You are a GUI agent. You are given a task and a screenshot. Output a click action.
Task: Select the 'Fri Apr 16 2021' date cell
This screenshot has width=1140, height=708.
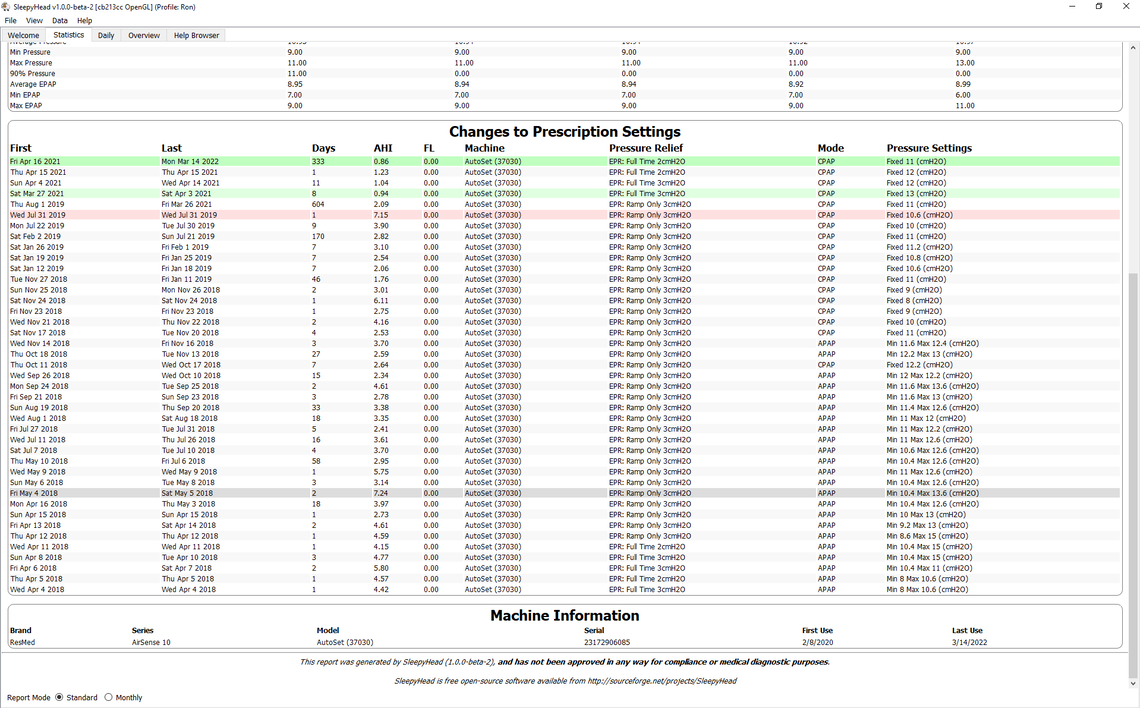click(35, 161)
